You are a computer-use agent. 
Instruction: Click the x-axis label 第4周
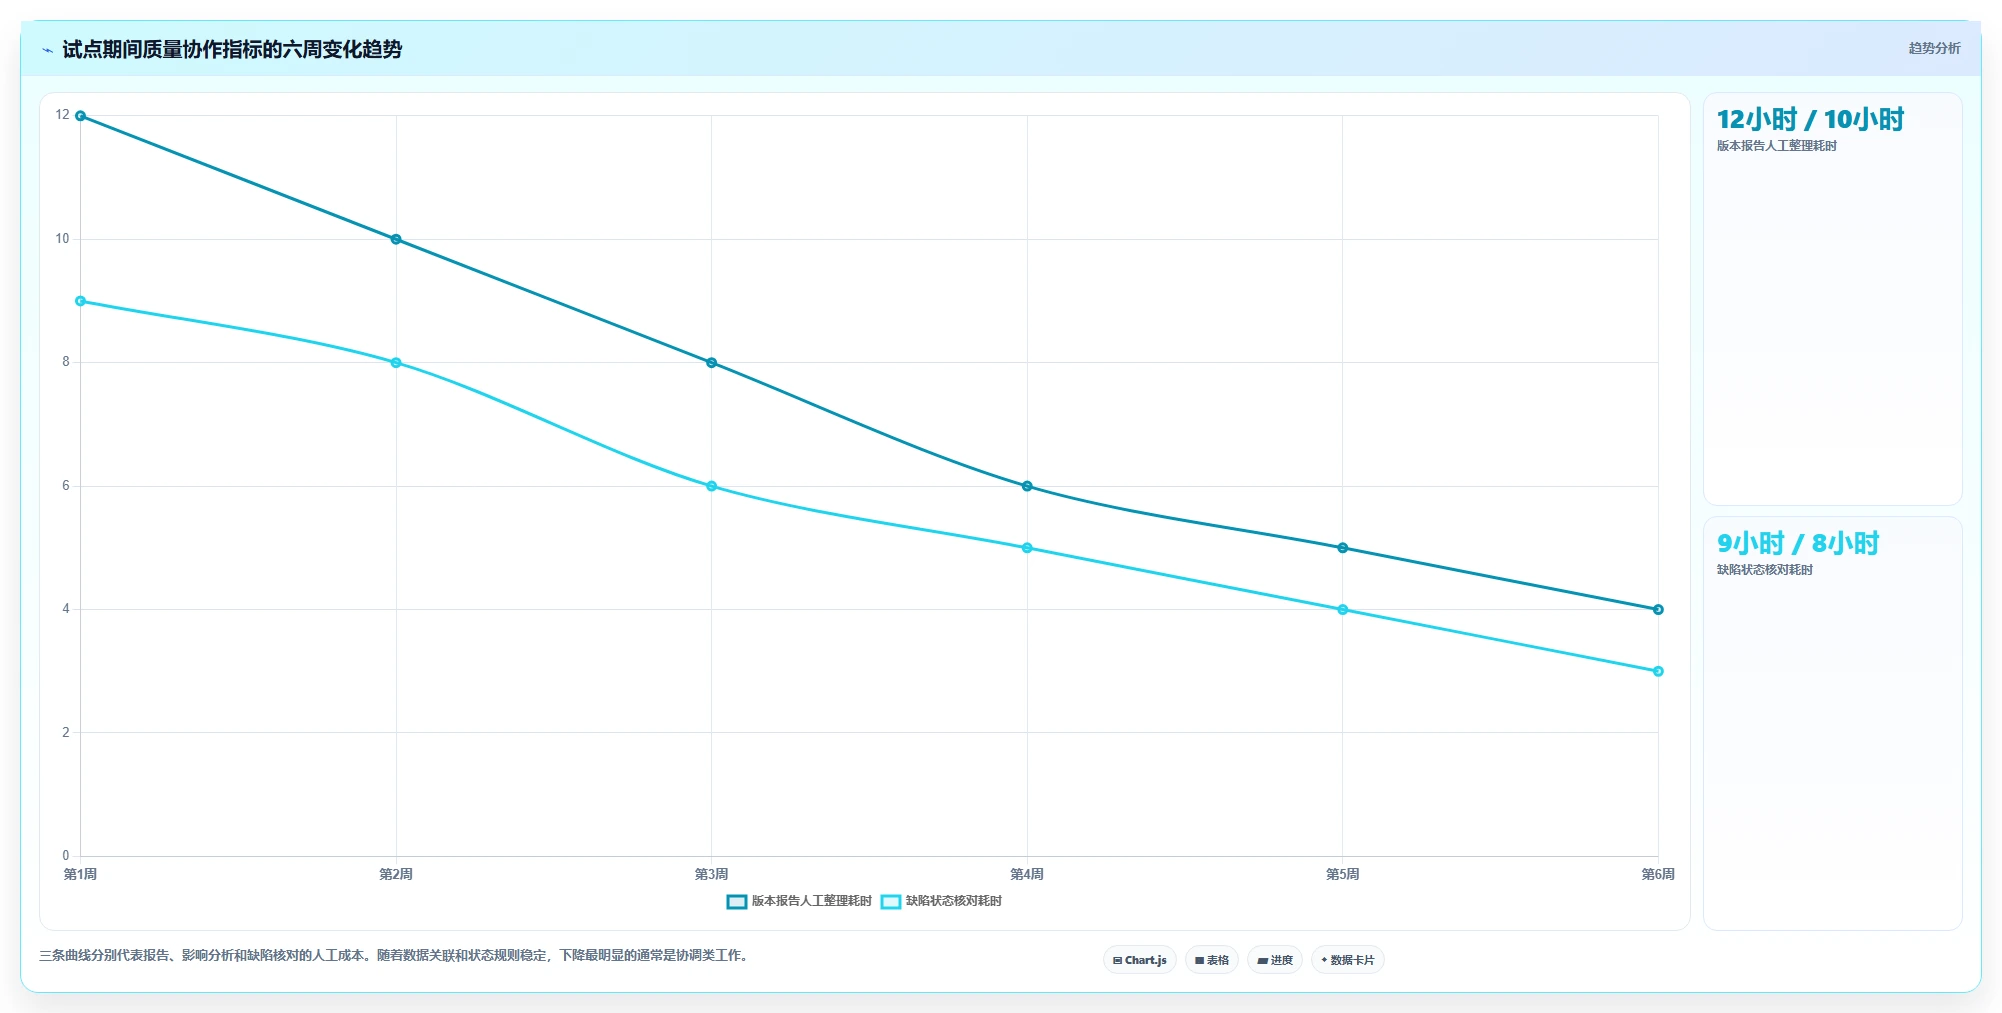(x=1027, y=874)
